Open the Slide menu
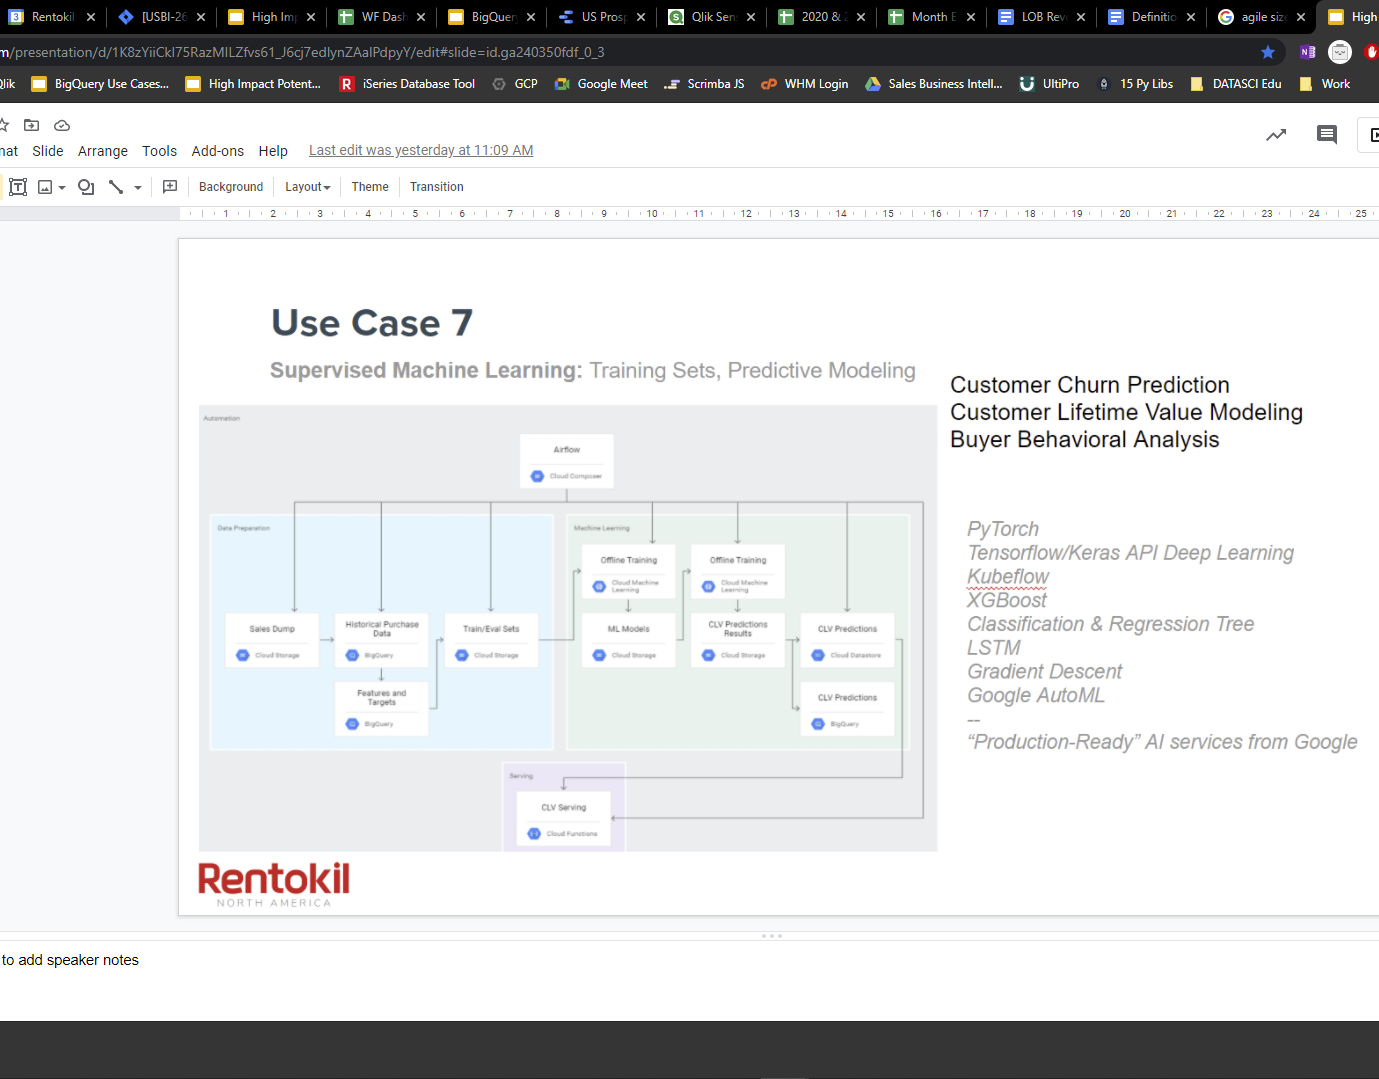1379x1079 pixels. point(48,151)
